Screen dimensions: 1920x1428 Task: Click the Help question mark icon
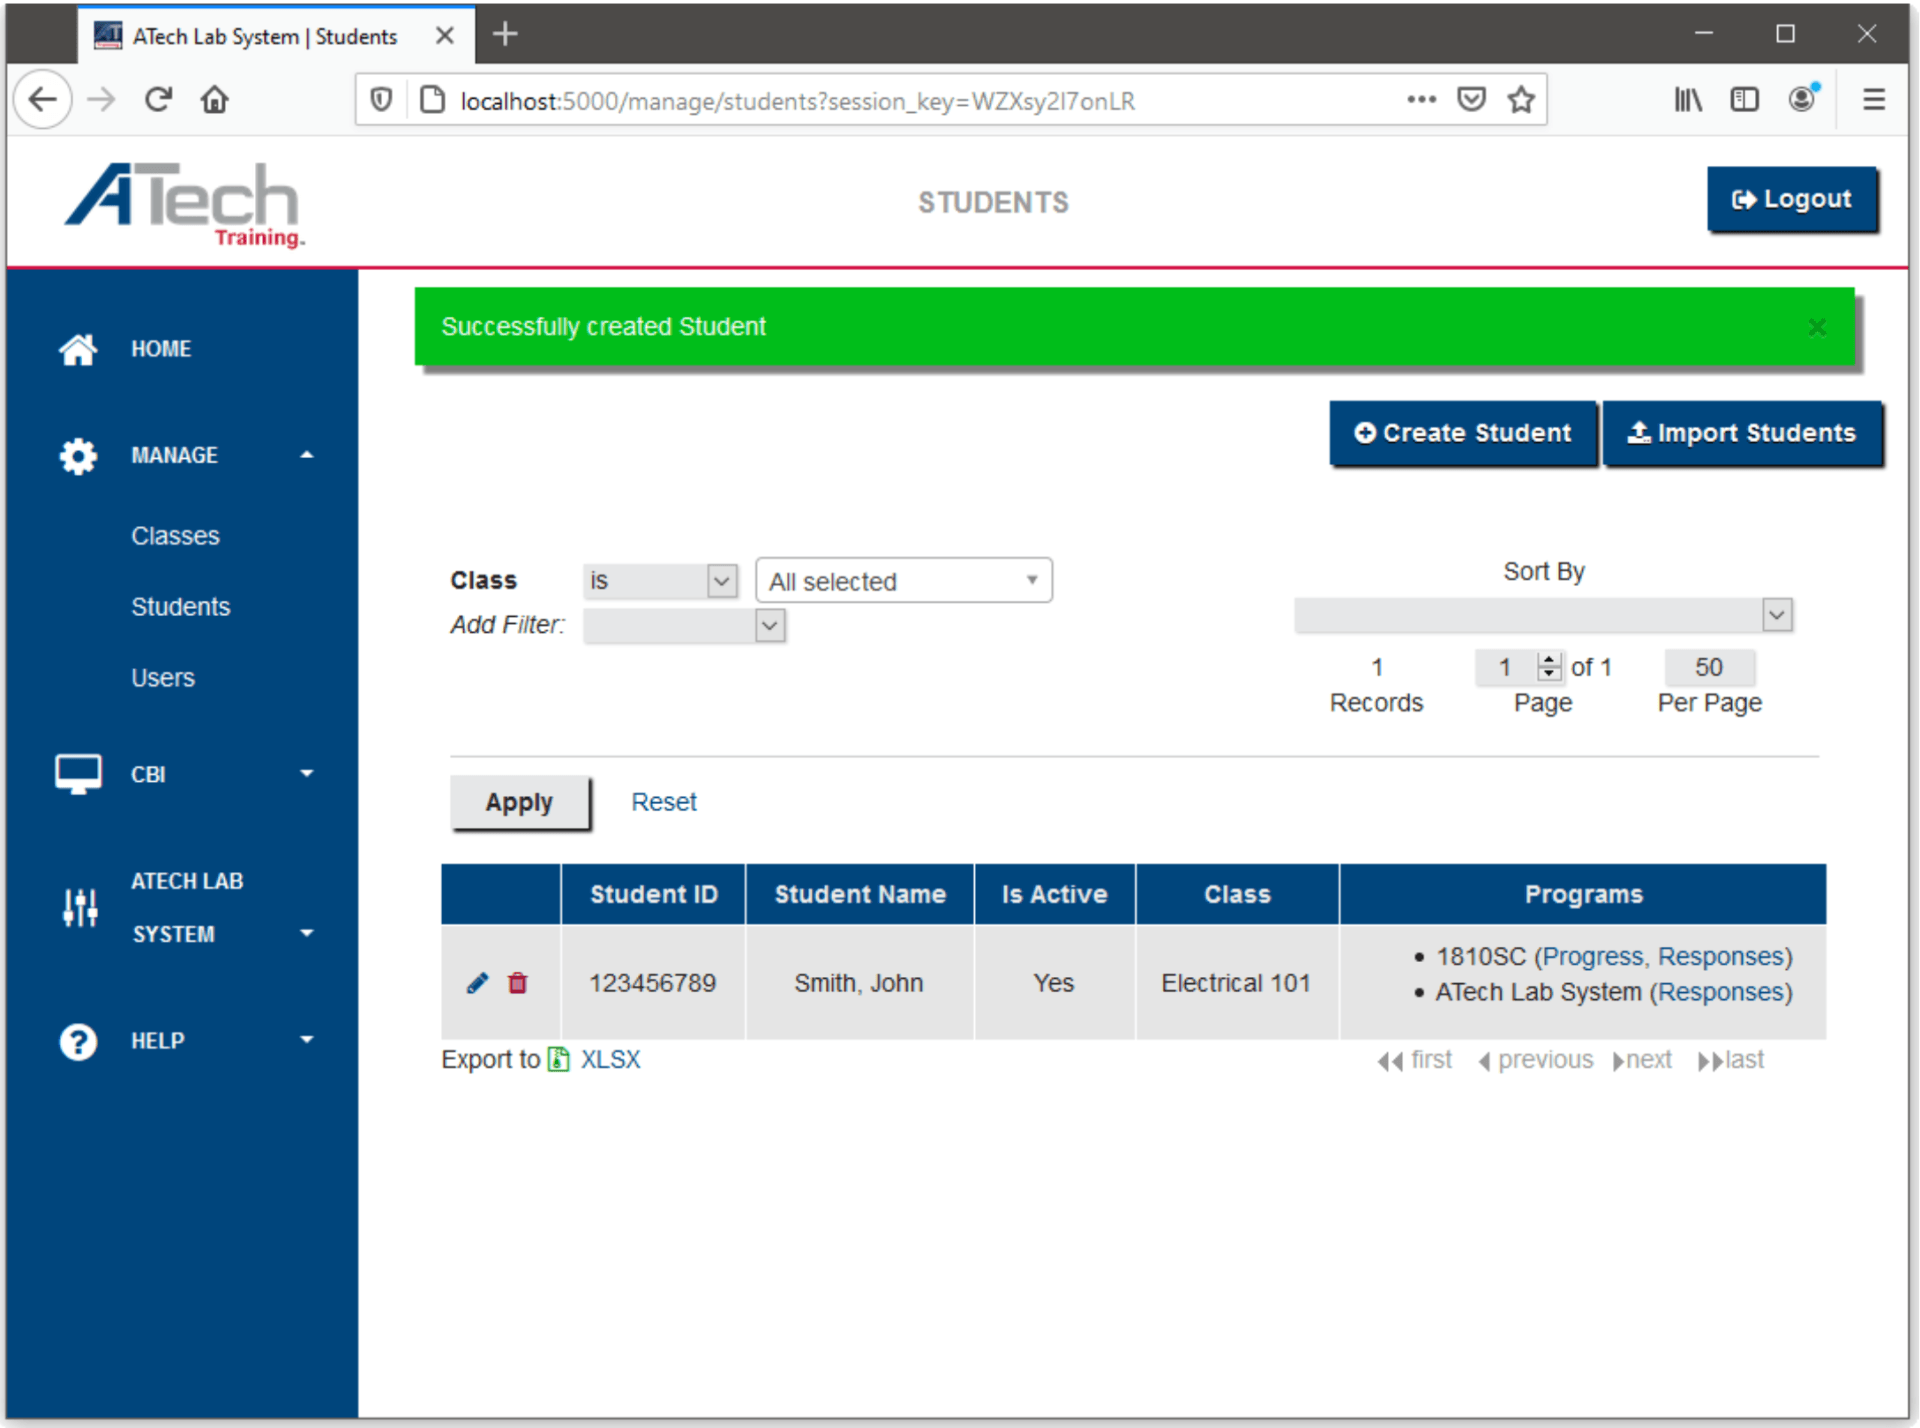pyautogui.click(x=78, y=1041)
